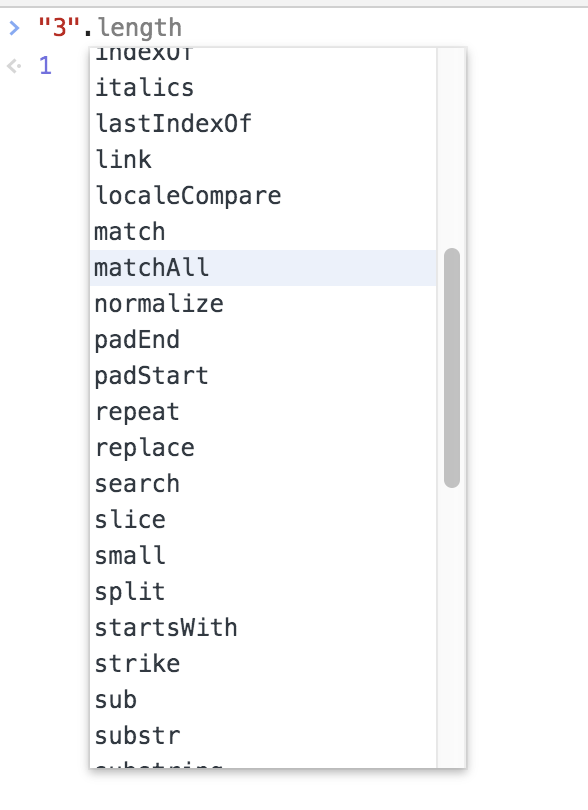Choose padEnd completion option
The width and height of the screenshot is (588, 810).
pos(263,340)
